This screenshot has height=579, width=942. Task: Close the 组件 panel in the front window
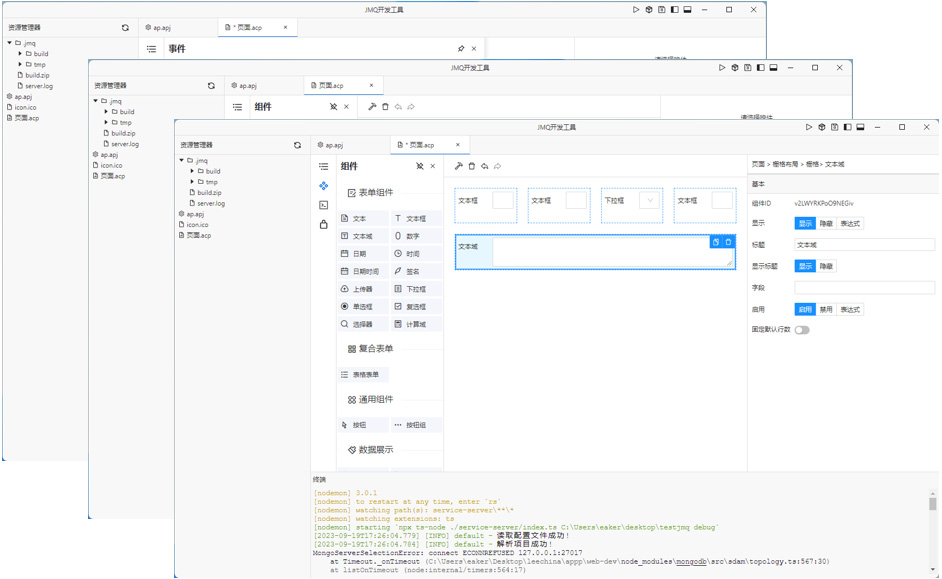433,166
